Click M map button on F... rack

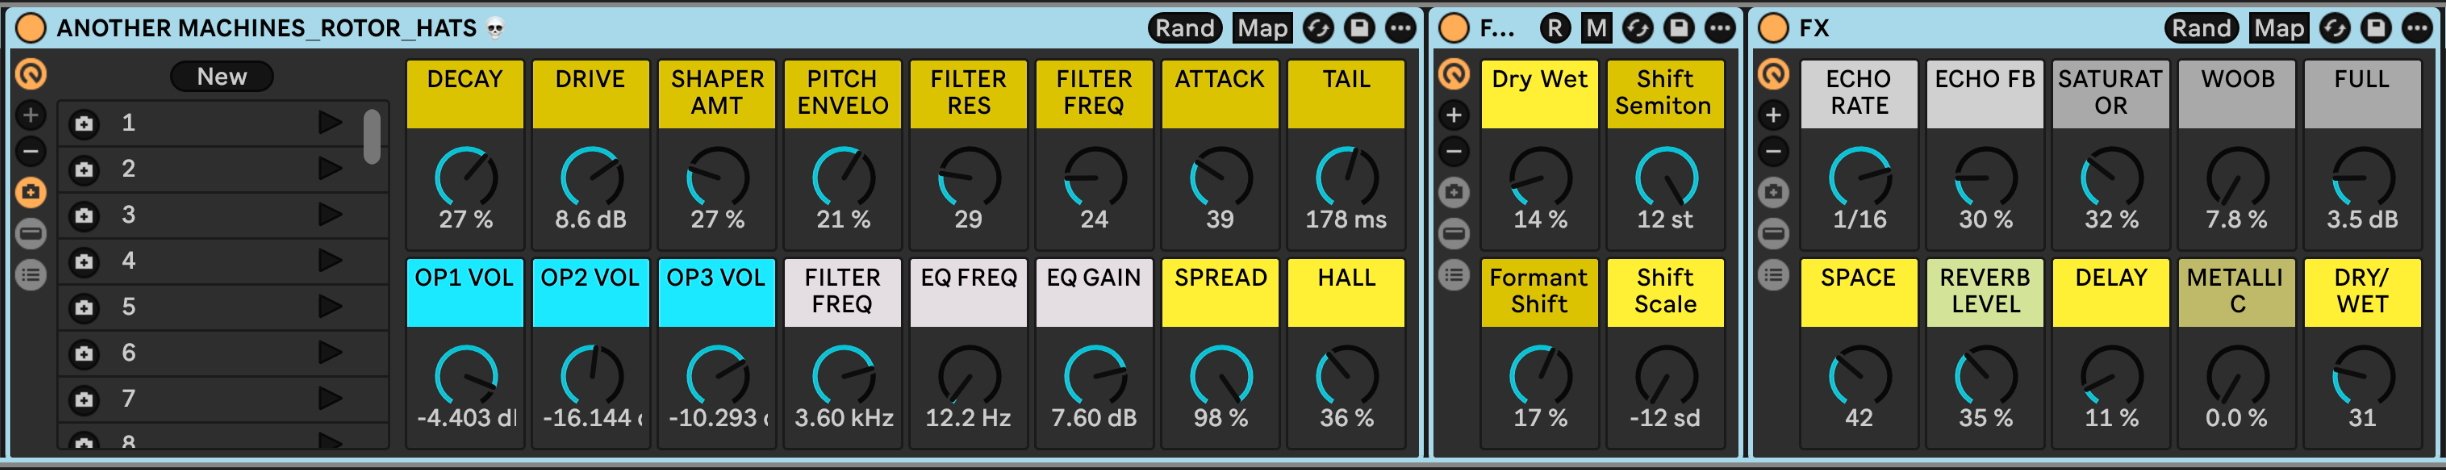click(x=1597, y=28)
